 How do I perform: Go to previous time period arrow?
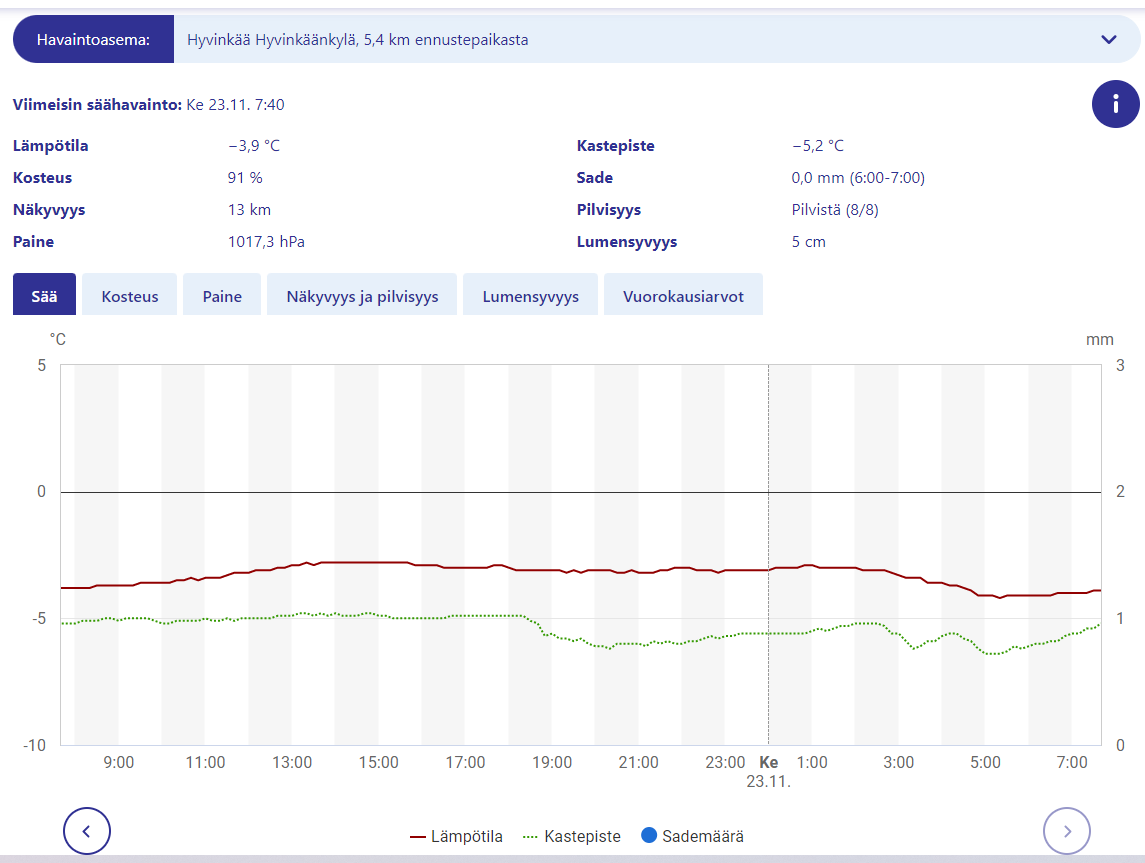click(x=87, y=830)
